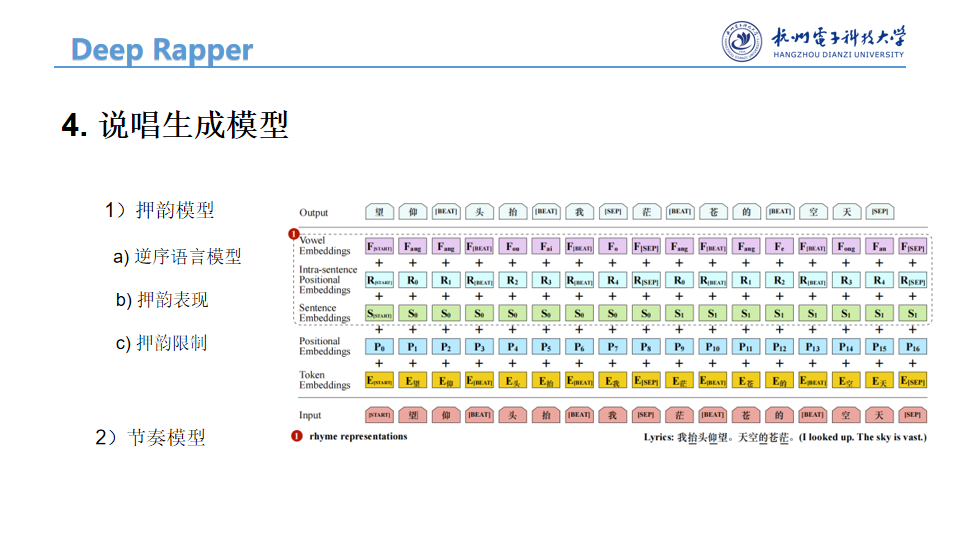Click the Lyrics caption under the diagram
The width and height of the screenshot is (960, 540).
coord(785,437)
